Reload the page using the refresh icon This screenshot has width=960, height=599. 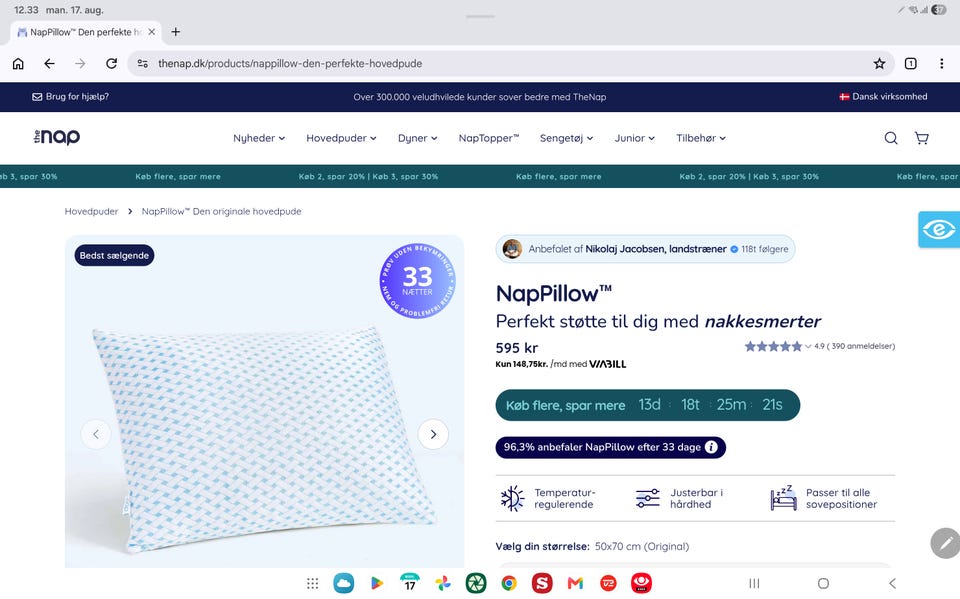(x=111, y=64)
